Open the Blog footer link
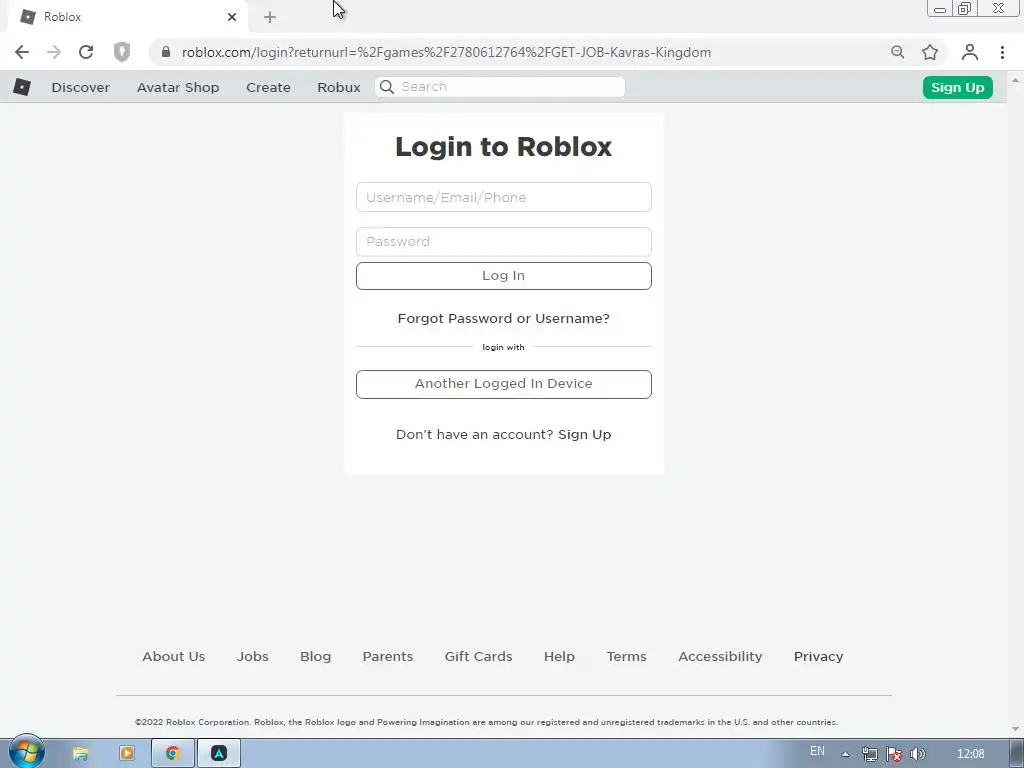 pyautogui.click(x=315, y=656)
